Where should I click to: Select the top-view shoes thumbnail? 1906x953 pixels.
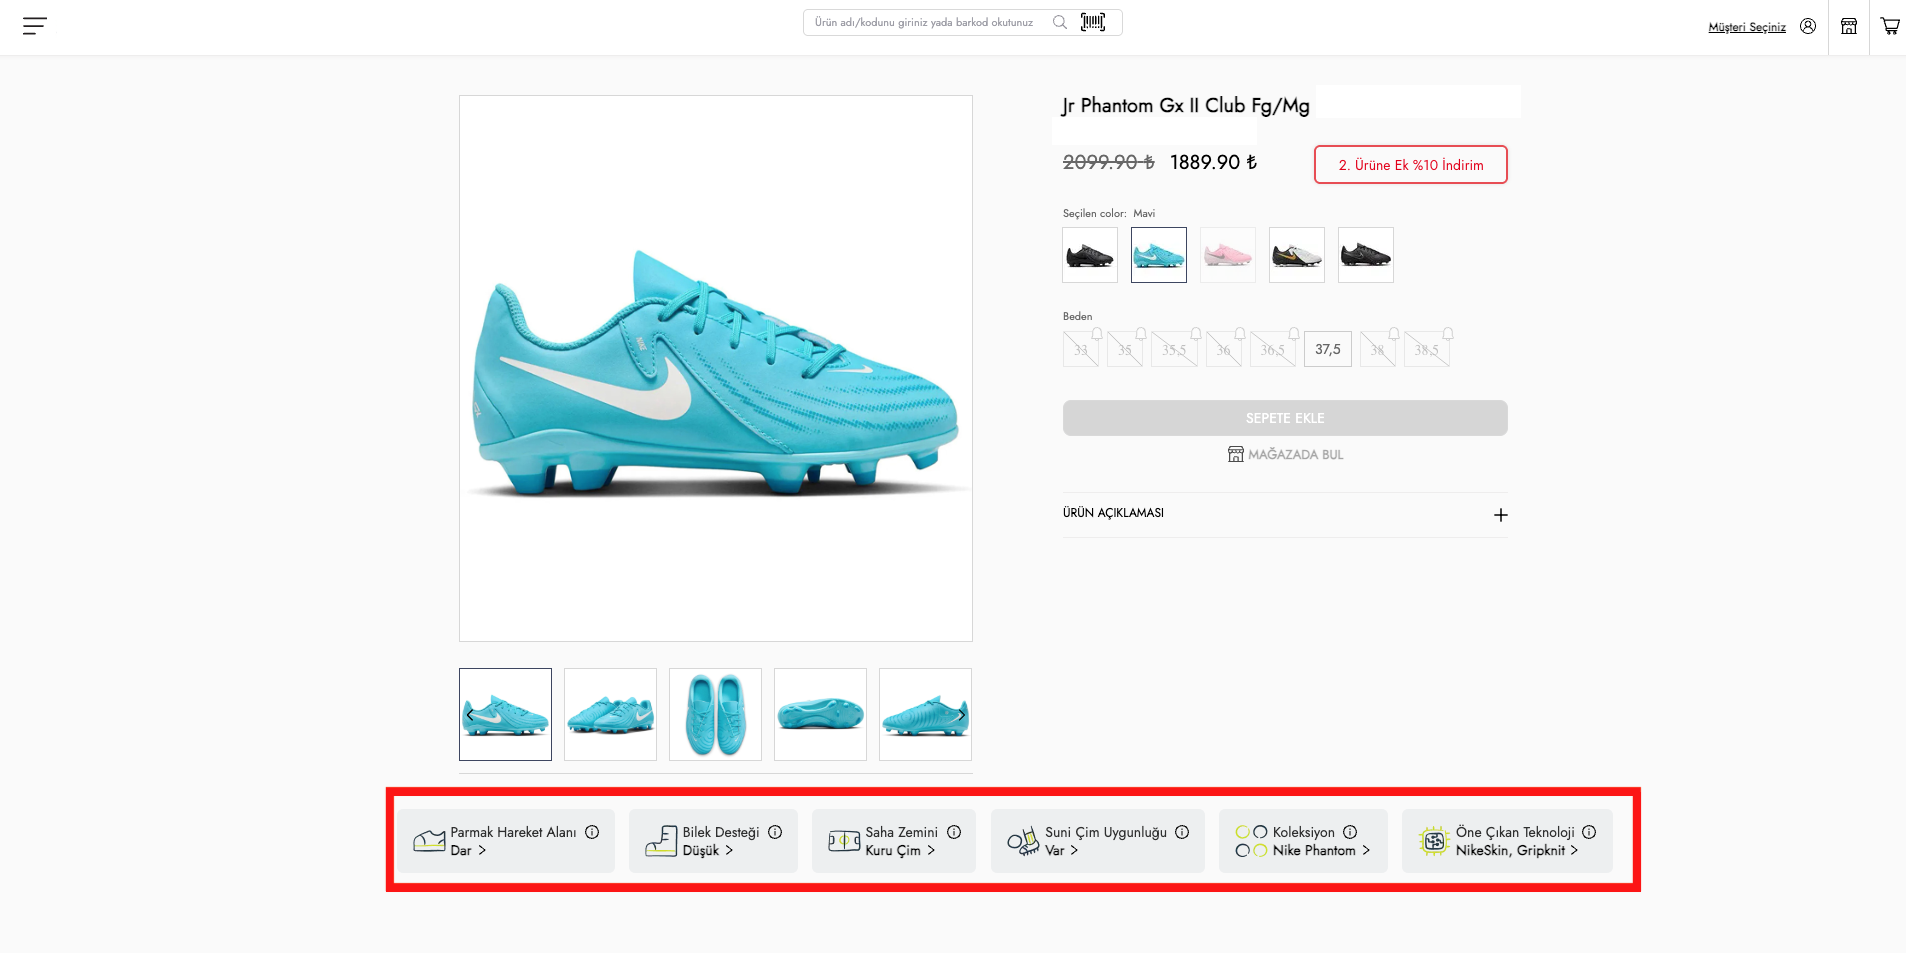pyautogui.click(x=715, y=714)
